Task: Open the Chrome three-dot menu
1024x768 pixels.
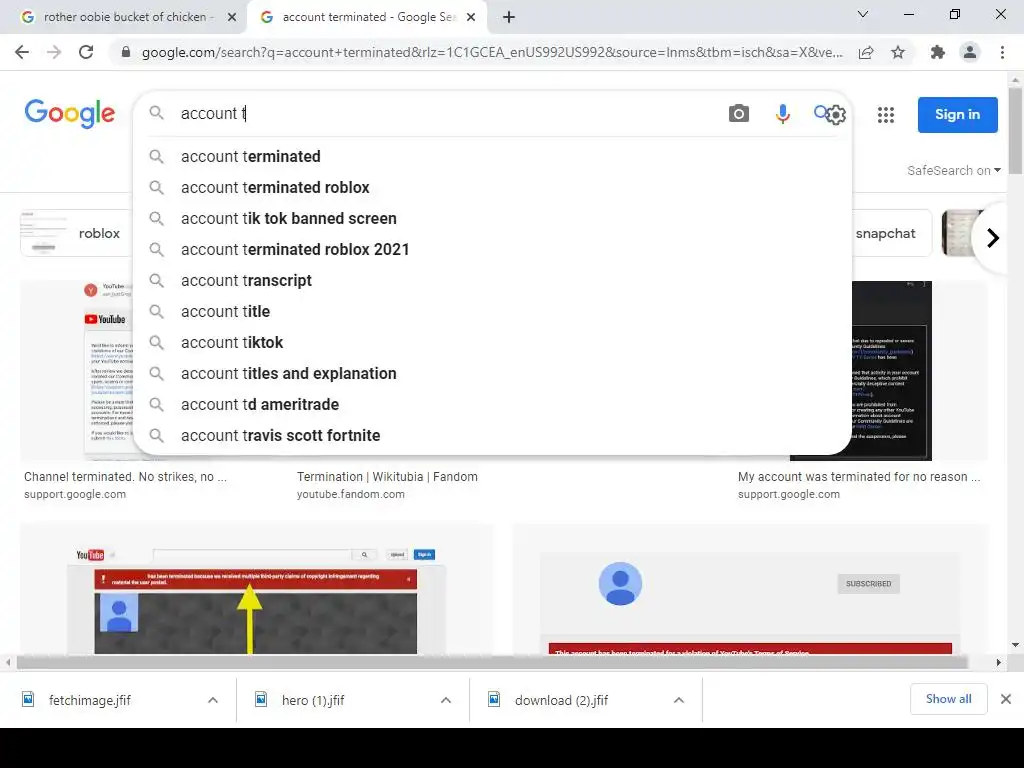Action: tap(1002, 52)
